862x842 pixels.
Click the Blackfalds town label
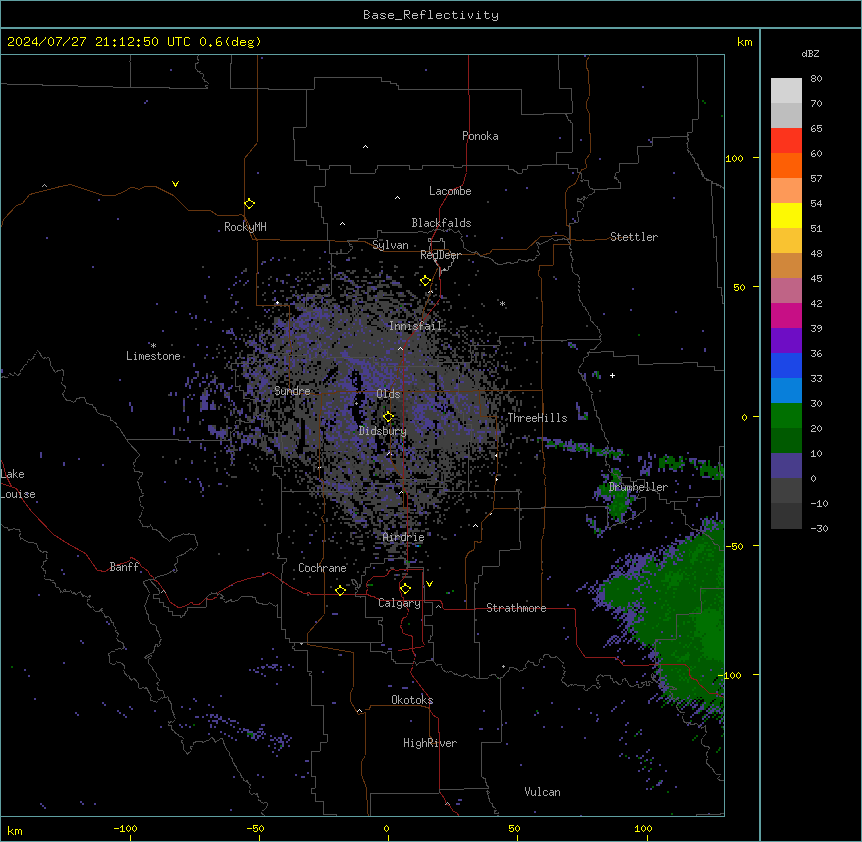pos(441,223)
